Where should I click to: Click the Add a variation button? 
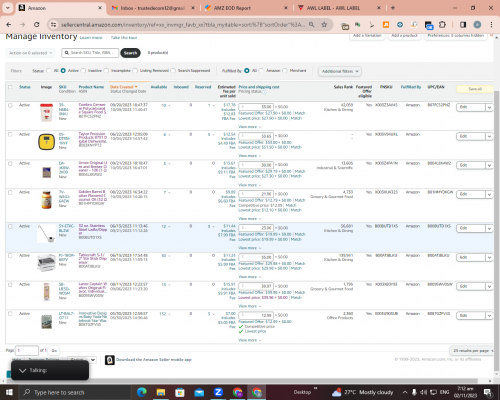(x=367, y=36)
